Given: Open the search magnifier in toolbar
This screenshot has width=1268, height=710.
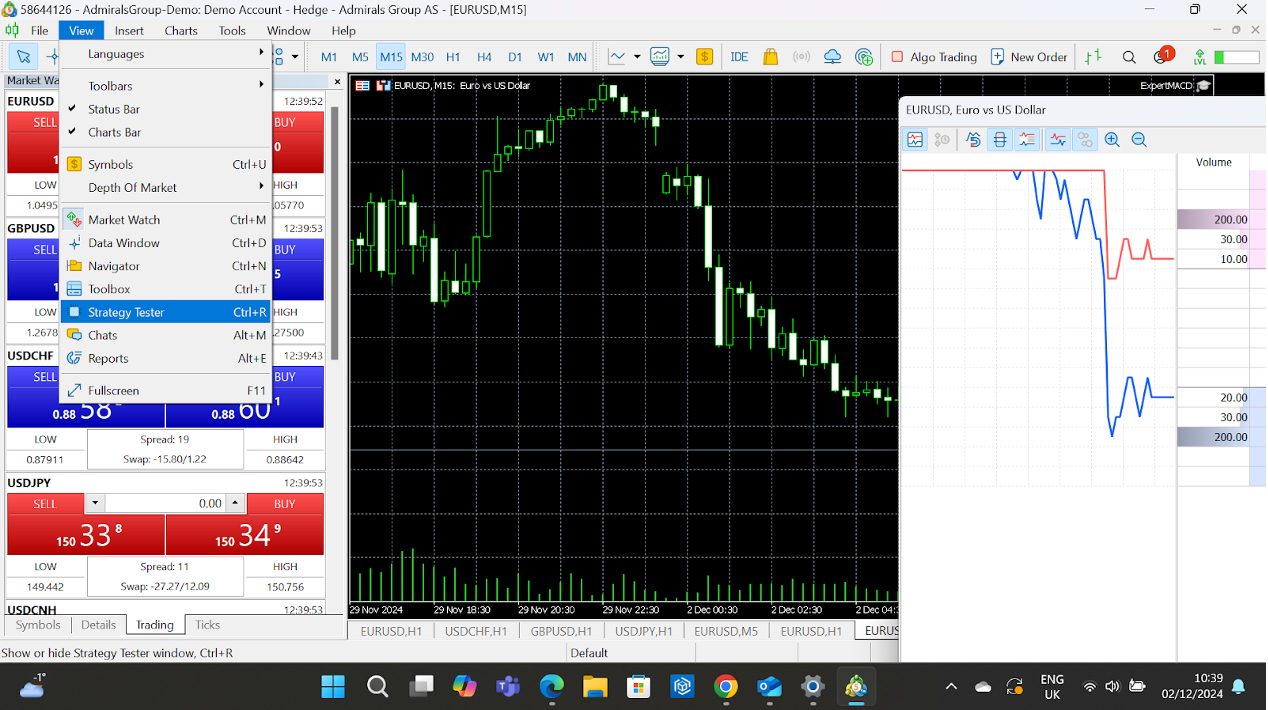Looking at the screenshot, I should [x=1129, y=57].
